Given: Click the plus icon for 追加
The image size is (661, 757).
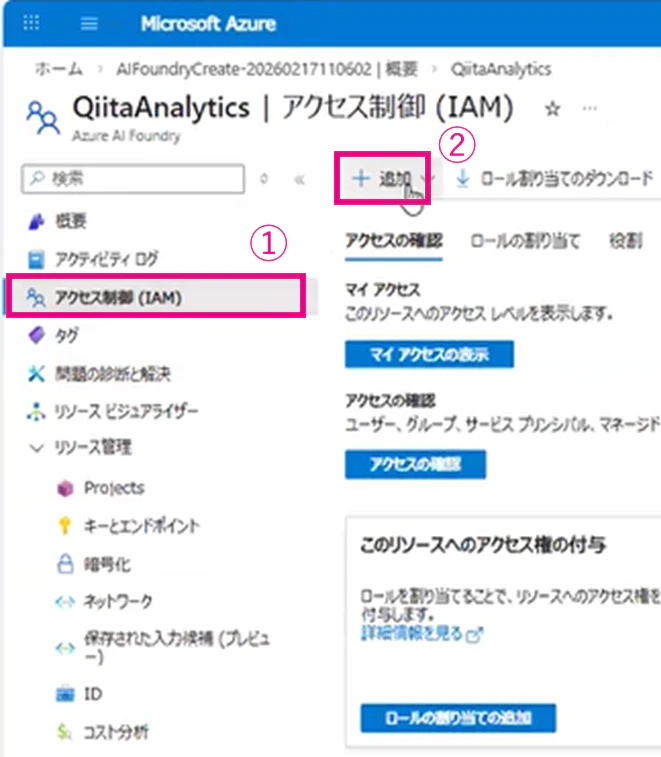Looking at the screenshot, I should (361, 179).
